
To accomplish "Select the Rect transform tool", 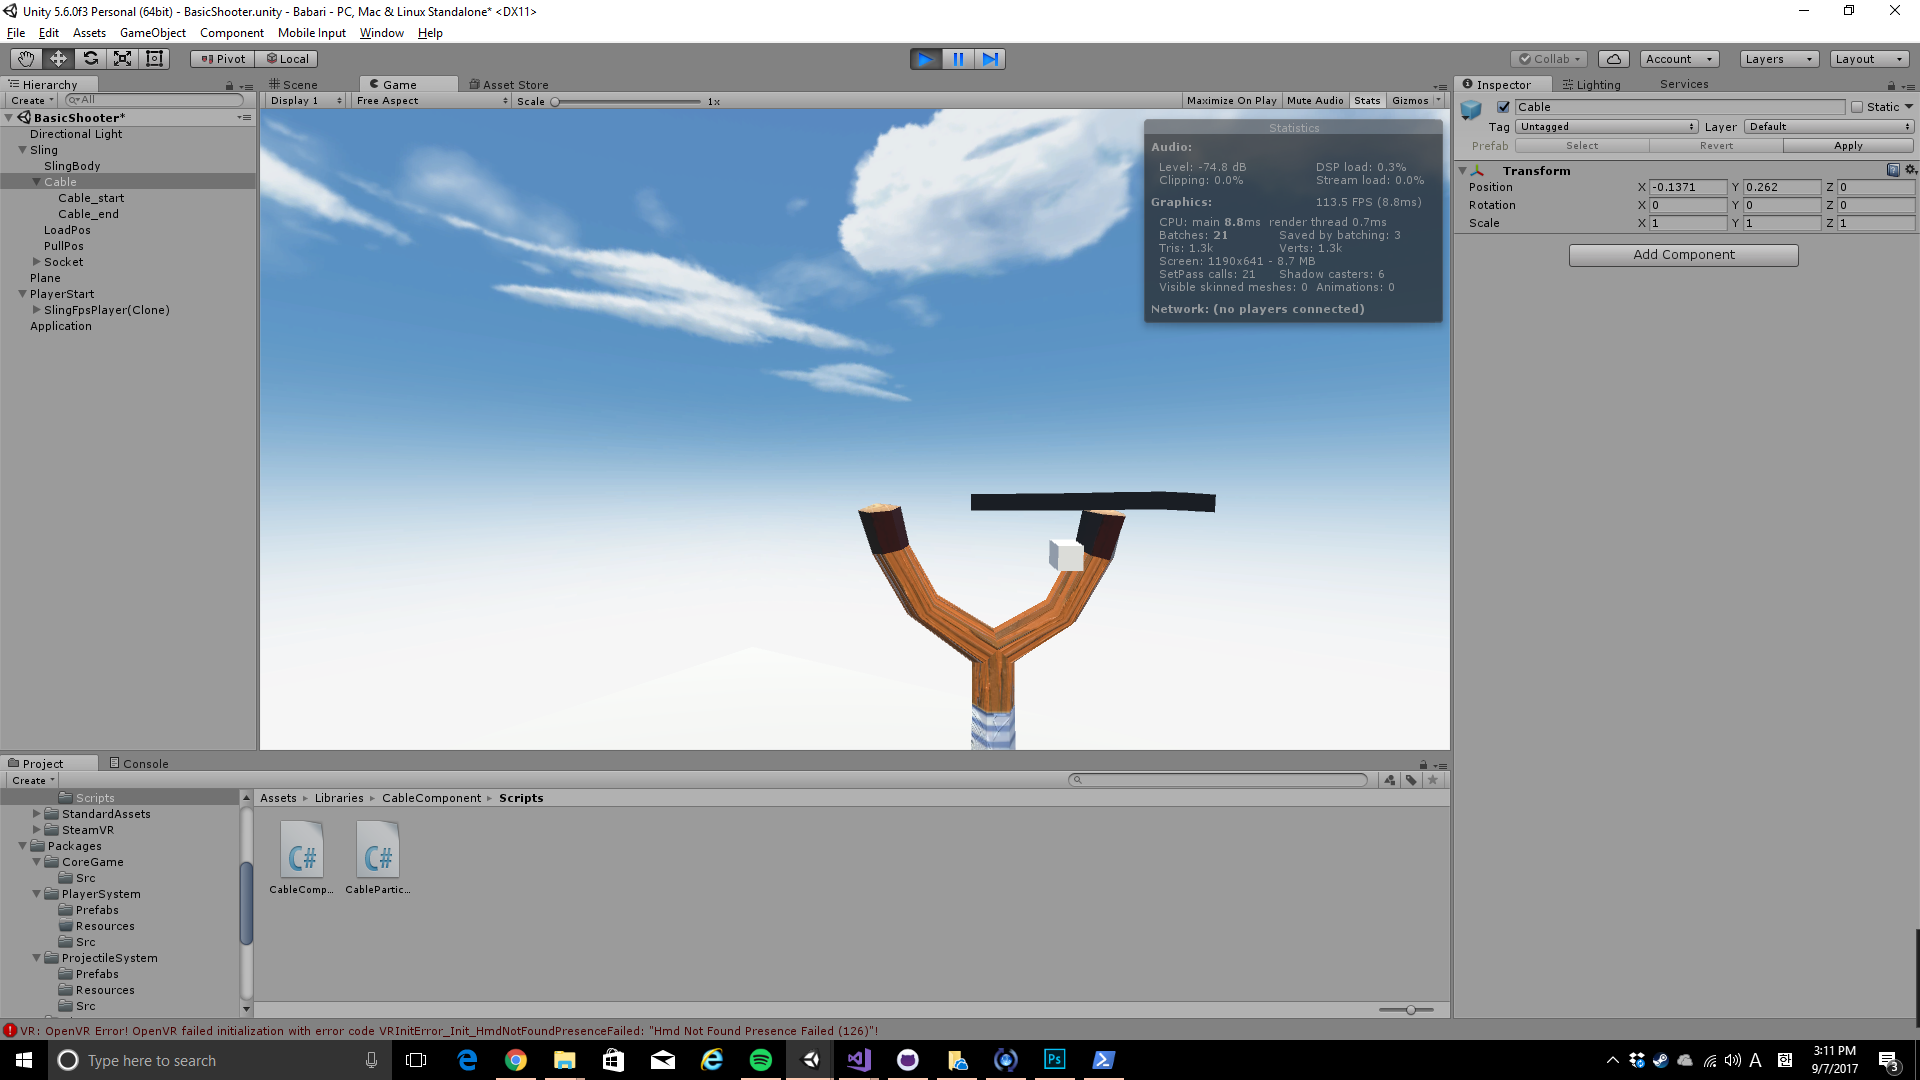I will [153, 58].
